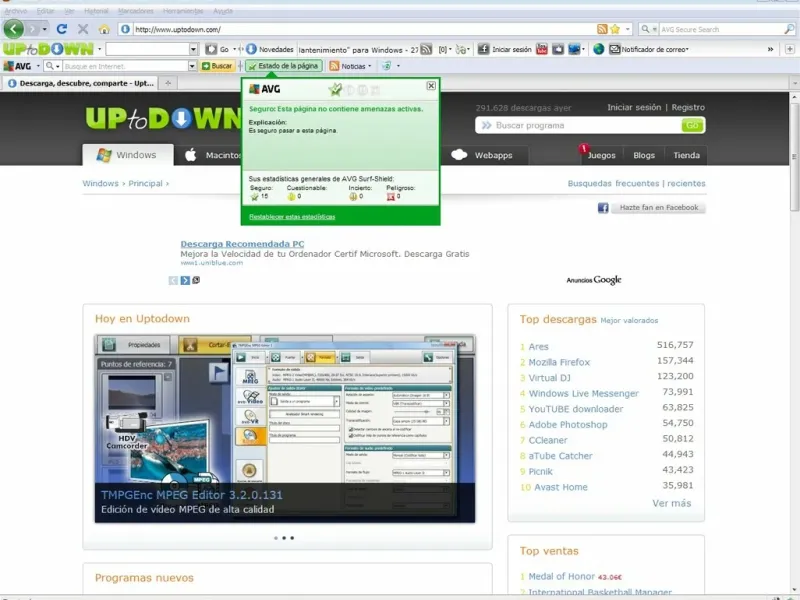Image resolution: width=800 pixels, height=600 pixels.
Task: Click the Buscar programa search box
Action: (579, 126)
